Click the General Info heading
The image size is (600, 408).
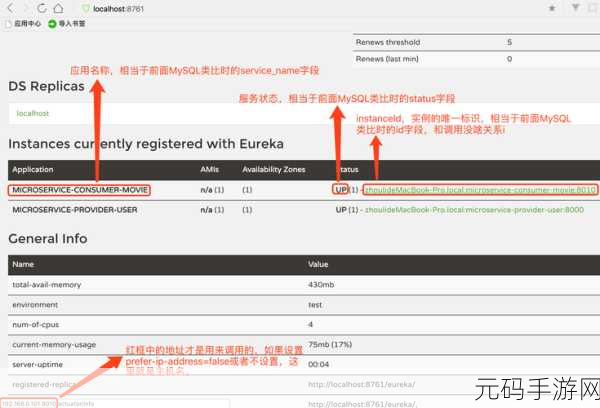[x=48, y=238]
